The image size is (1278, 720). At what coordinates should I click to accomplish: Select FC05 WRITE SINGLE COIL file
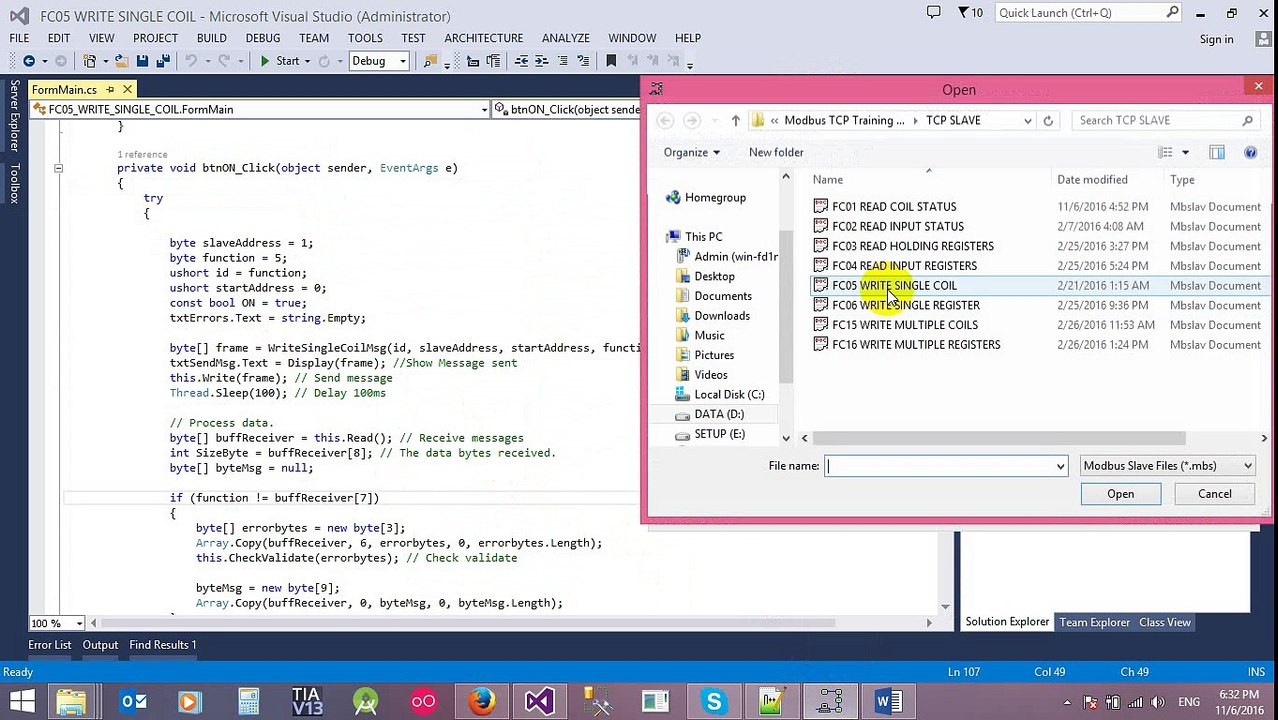(x=894, y=285)
